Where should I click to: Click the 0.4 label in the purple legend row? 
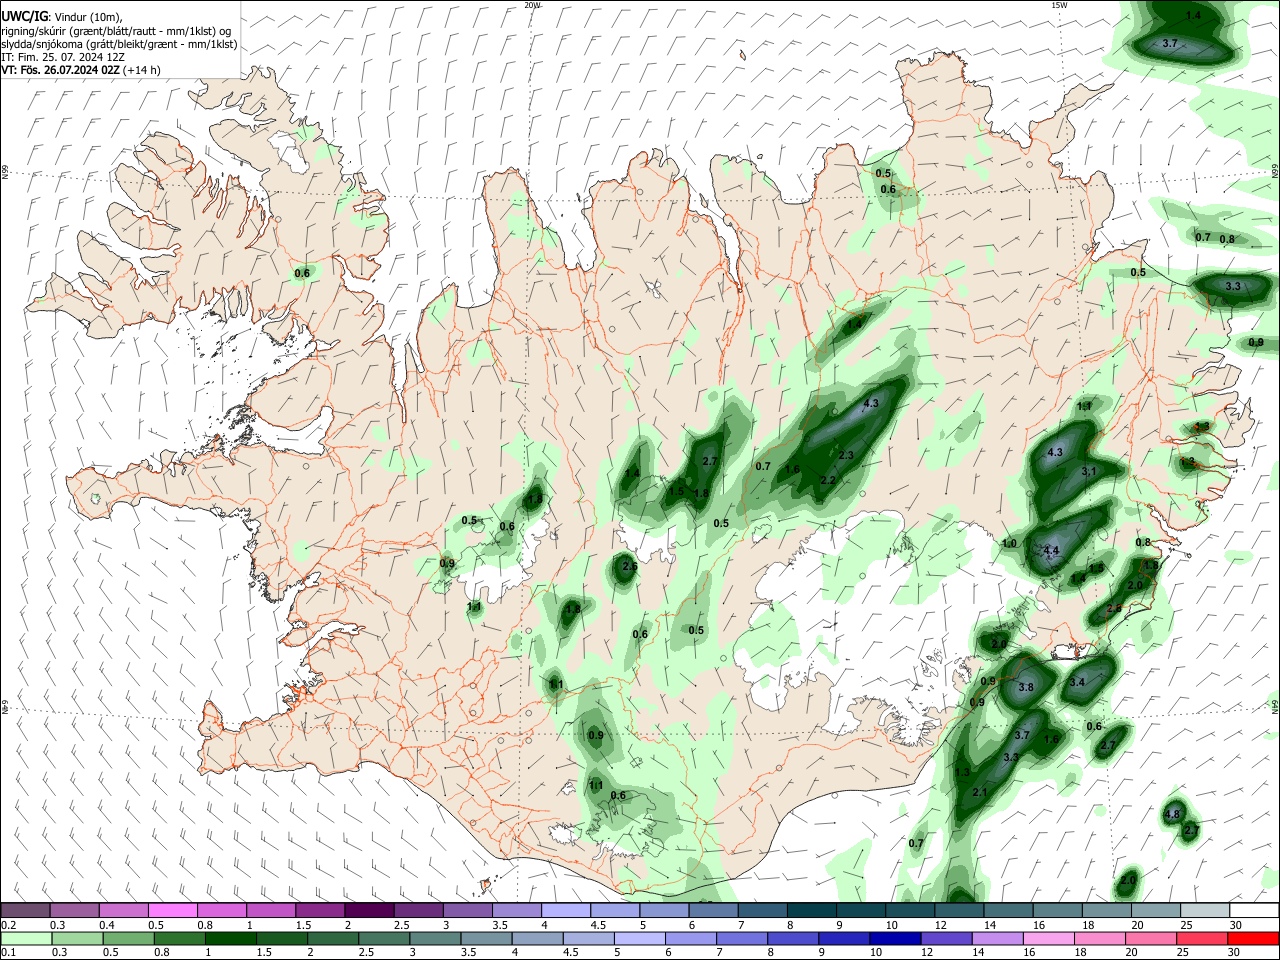click(x=107, y=925)
